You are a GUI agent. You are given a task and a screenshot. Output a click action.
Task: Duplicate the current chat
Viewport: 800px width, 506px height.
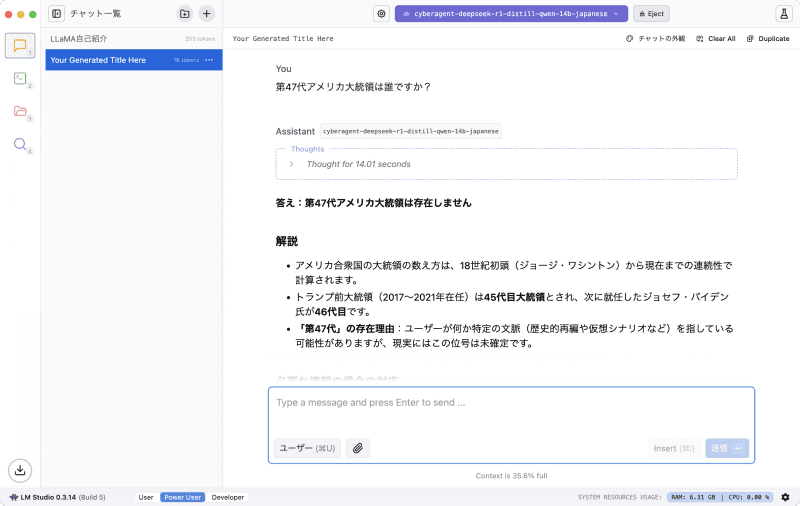tap(768, 39)
